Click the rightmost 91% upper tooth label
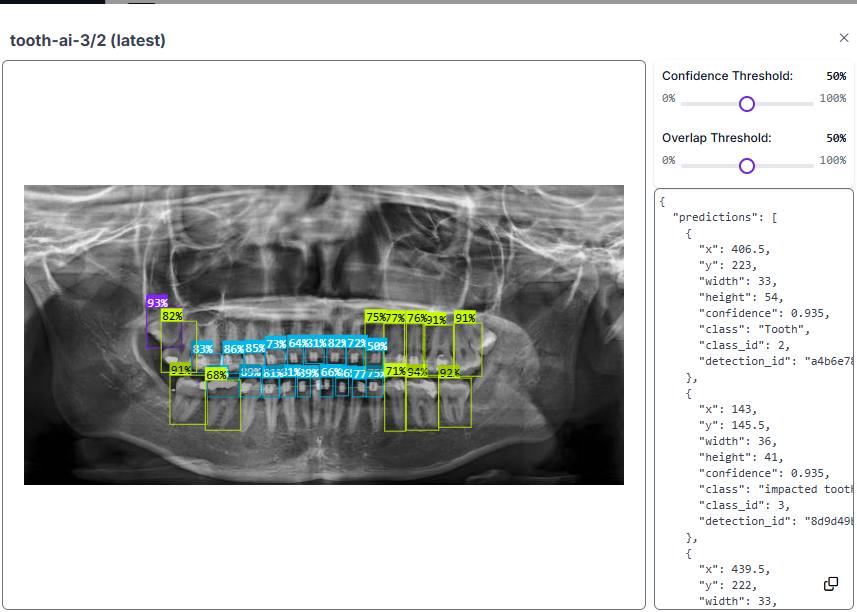Viewport: 857px width, 612px height. pos(465,317)
